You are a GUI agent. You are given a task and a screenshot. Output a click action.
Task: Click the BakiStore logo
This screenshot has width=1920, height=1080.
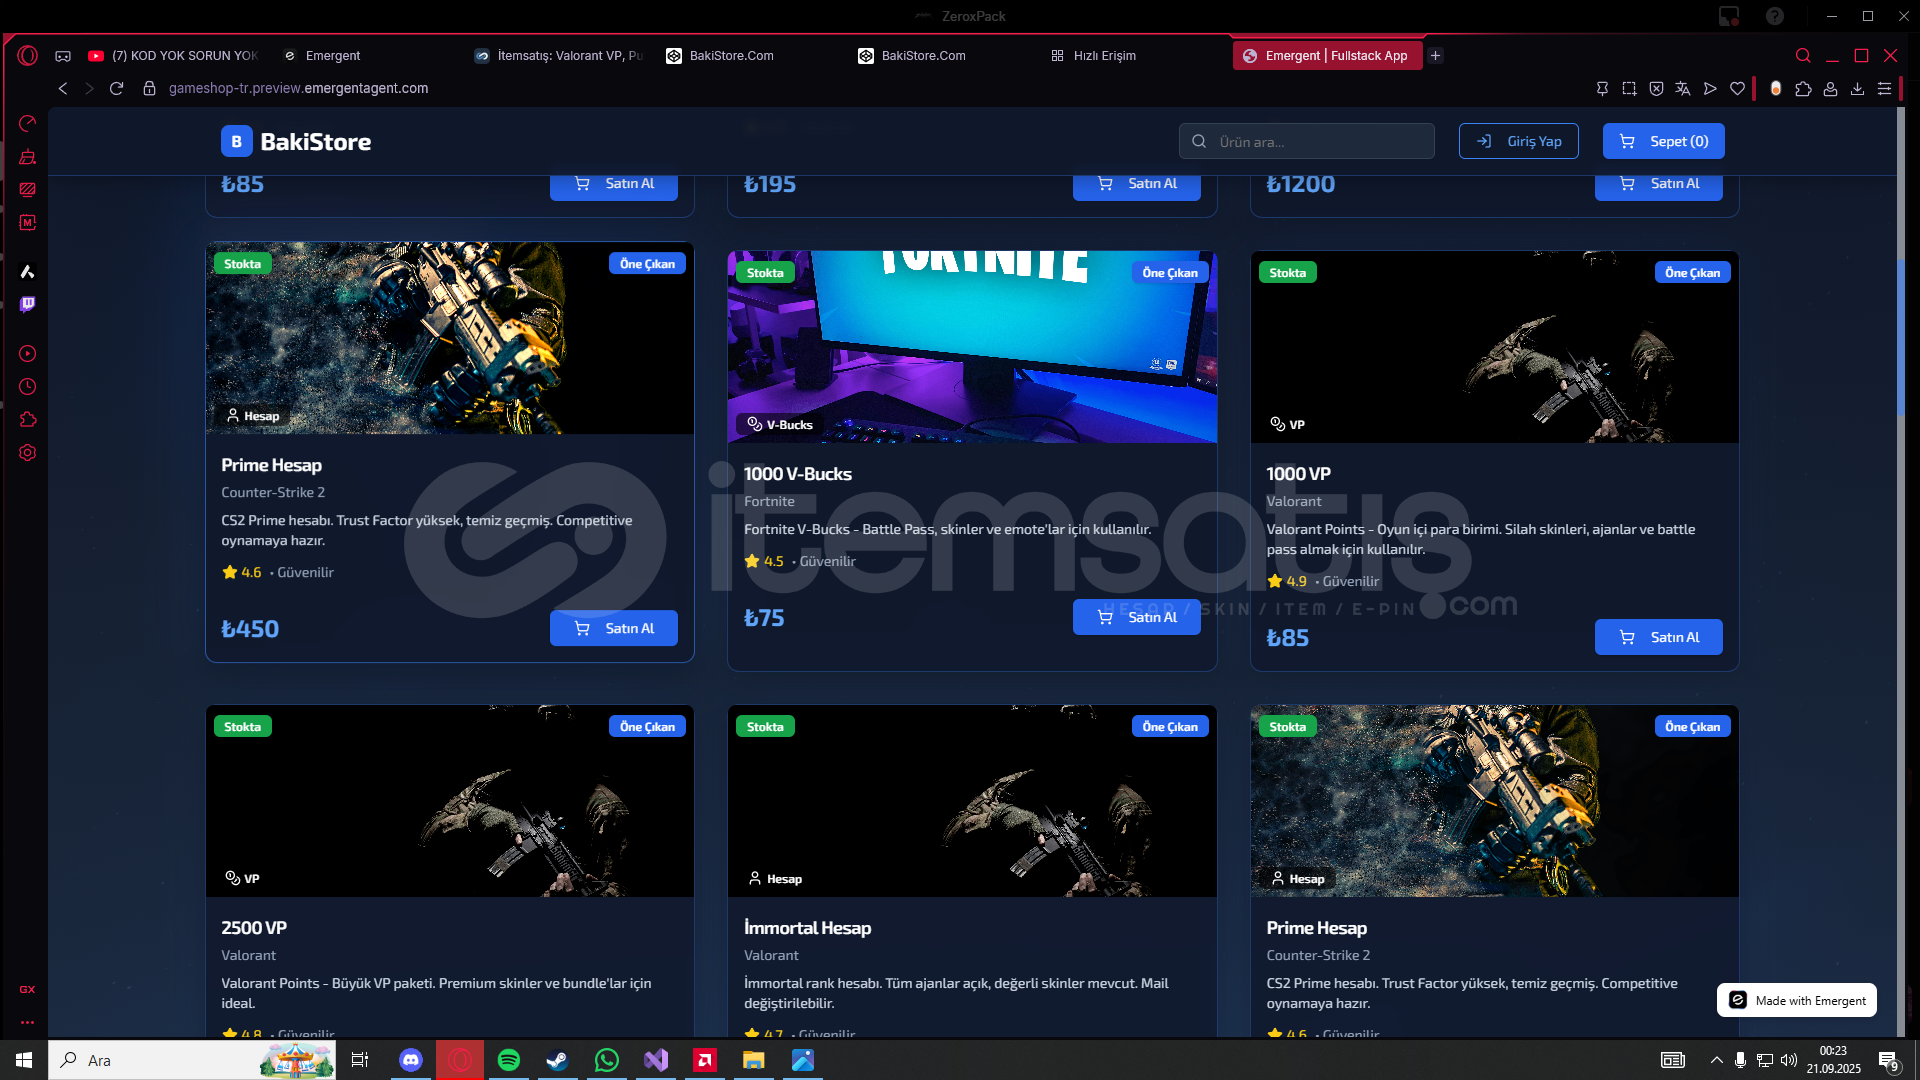296,141
